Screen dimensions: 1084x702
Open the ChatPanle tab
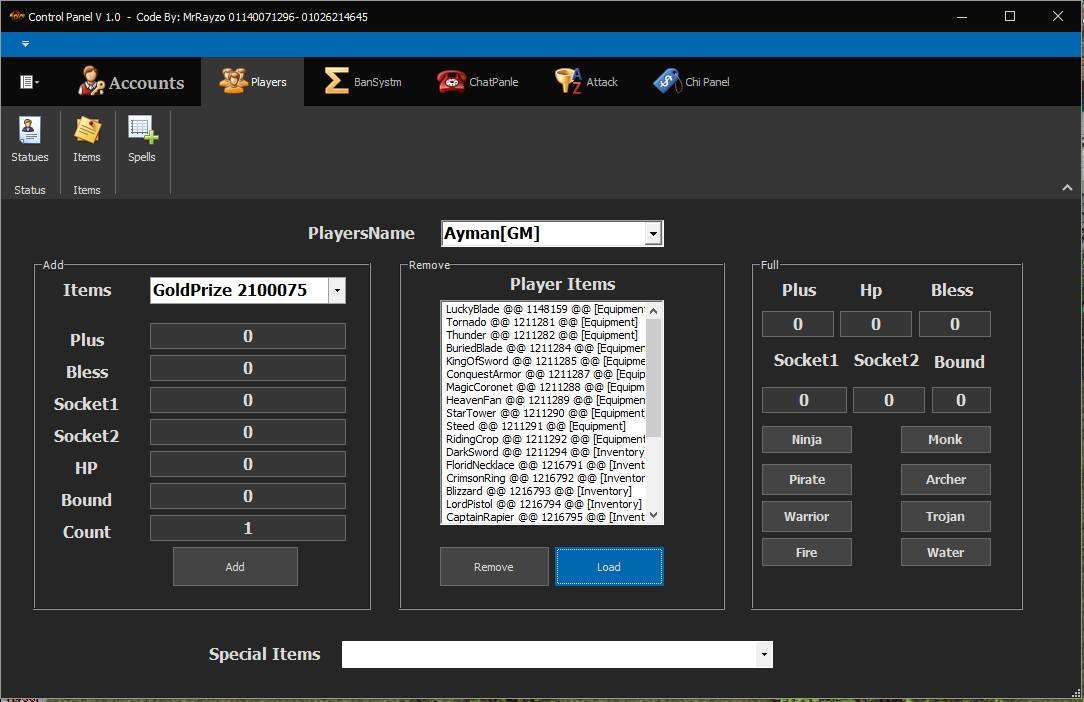(478, 82)
